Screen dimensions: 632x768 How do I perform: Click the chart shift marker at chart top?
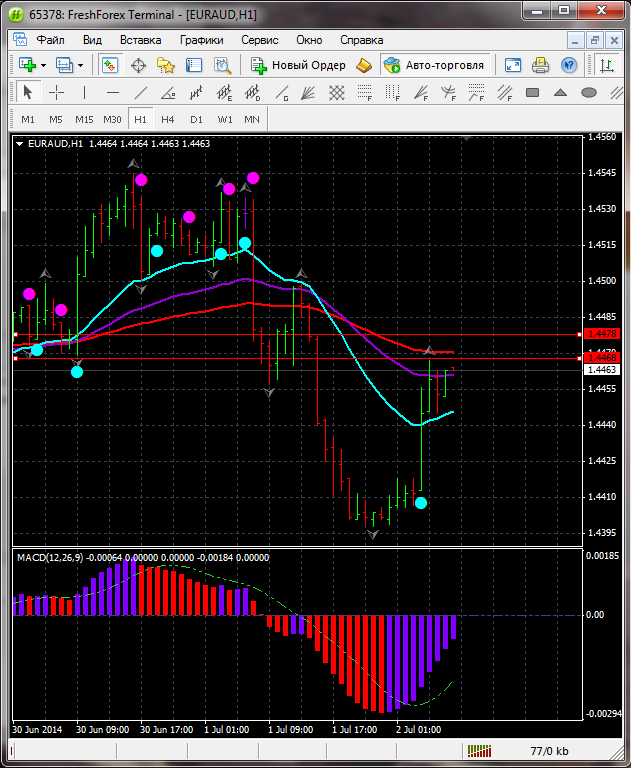[x=467, y=138]
